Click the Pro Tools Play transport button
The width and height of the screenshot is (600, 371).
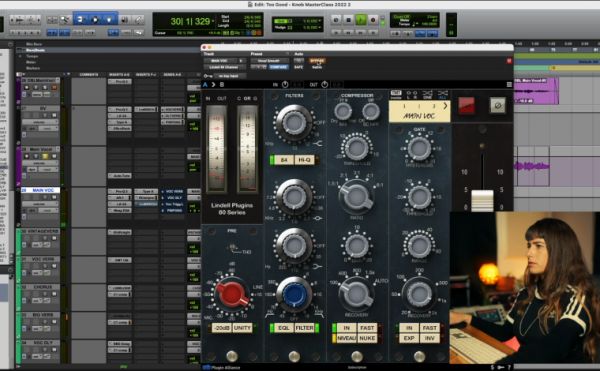tap(360, 20)
